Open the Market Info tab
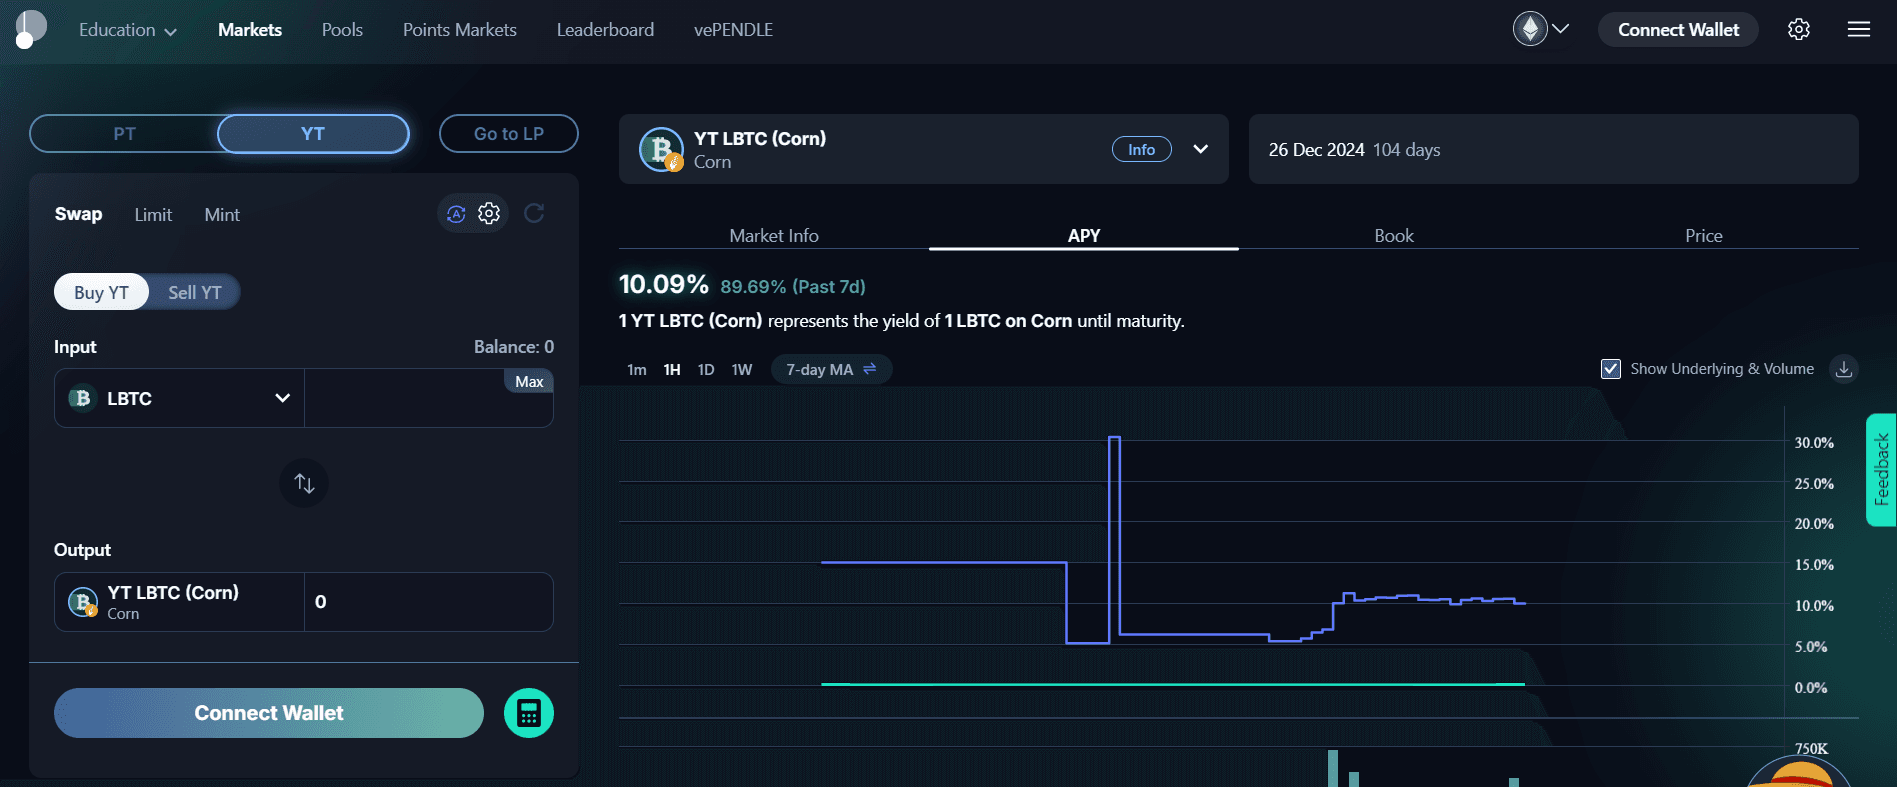The width and height of the screenshot is (1897, 787). pos(774,235)
